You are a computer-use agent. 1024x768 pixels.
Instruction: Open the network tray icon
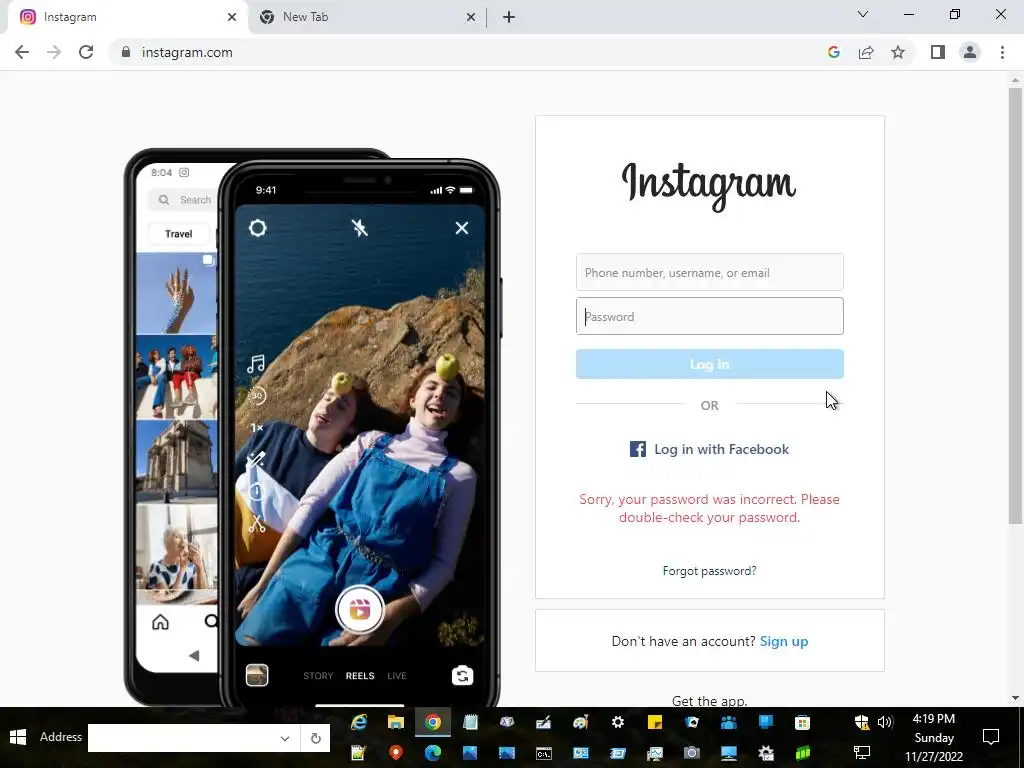(x=861, y=752)
